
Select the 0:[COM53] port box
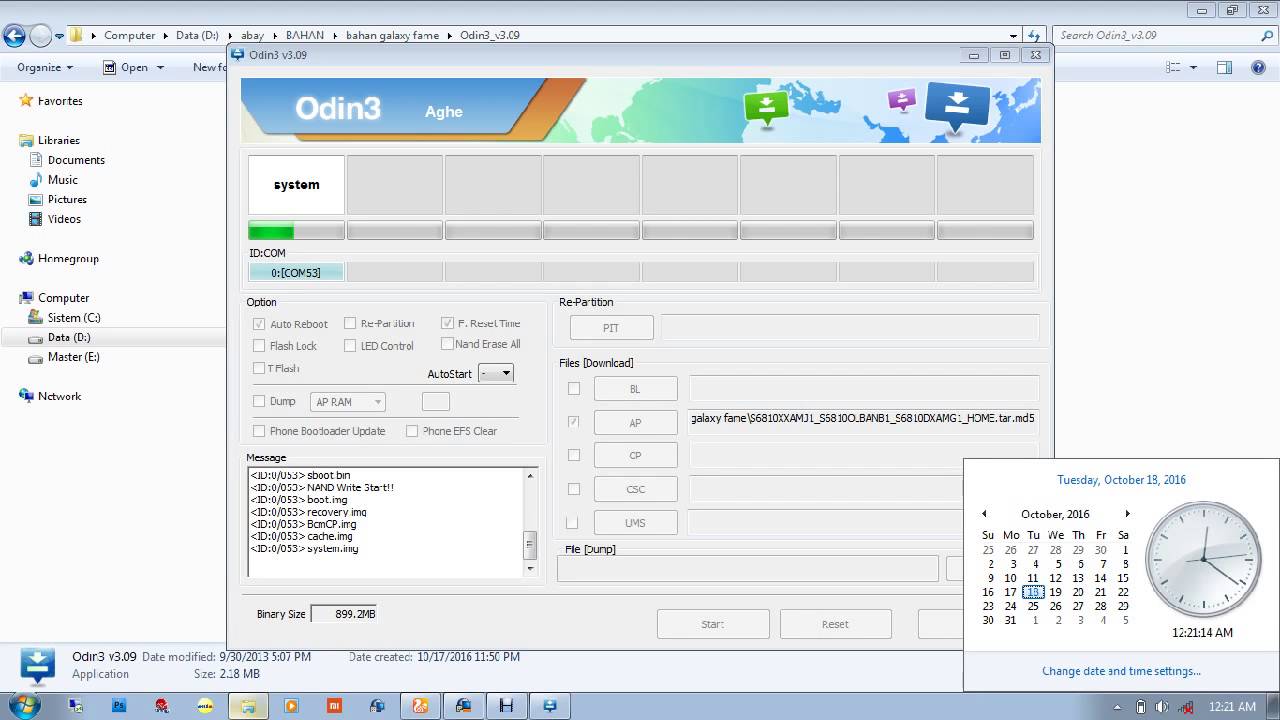296,272
